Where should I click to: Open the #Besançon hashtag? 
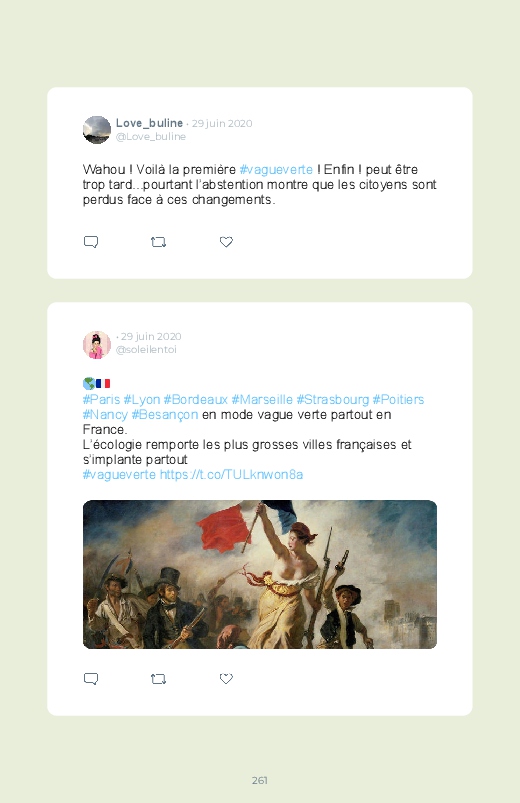click(x=164, y=414)
